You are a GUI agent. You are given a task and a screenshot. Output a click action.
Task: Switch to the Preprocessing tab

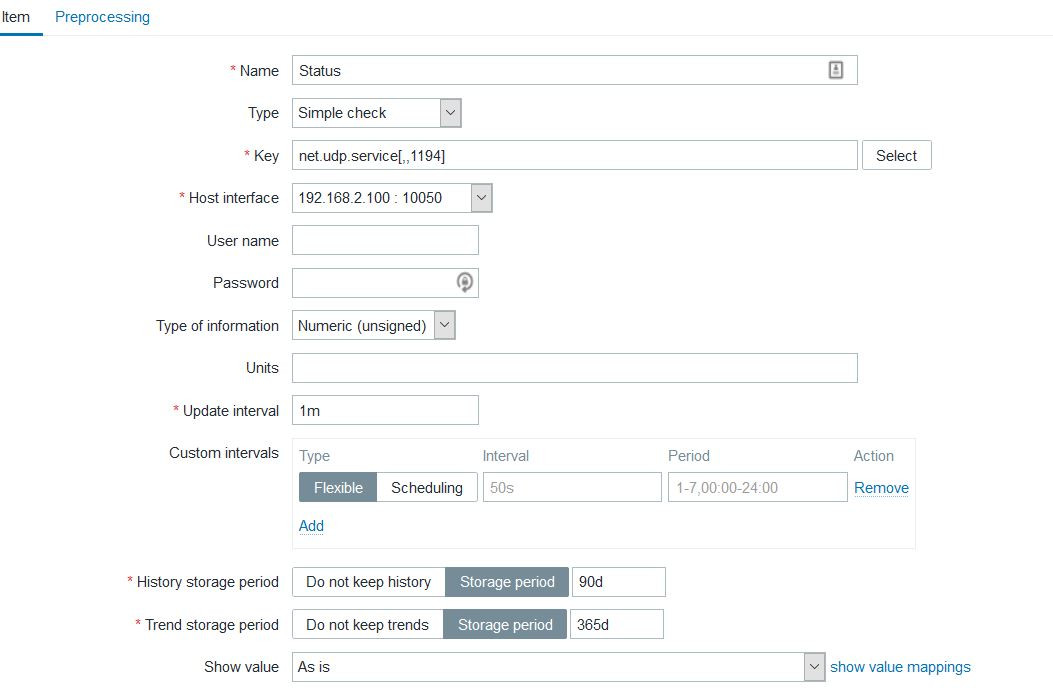point(102,17)
